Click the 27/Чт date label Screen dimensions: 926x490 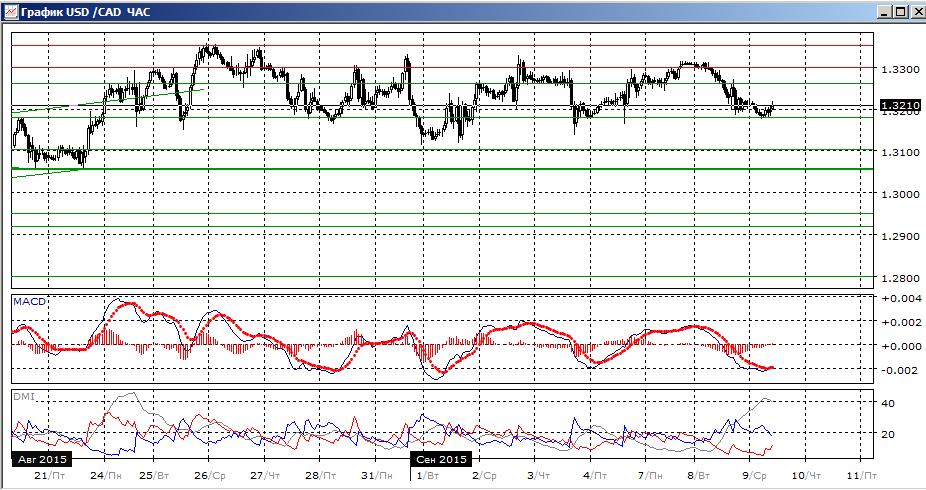(265, 475)
